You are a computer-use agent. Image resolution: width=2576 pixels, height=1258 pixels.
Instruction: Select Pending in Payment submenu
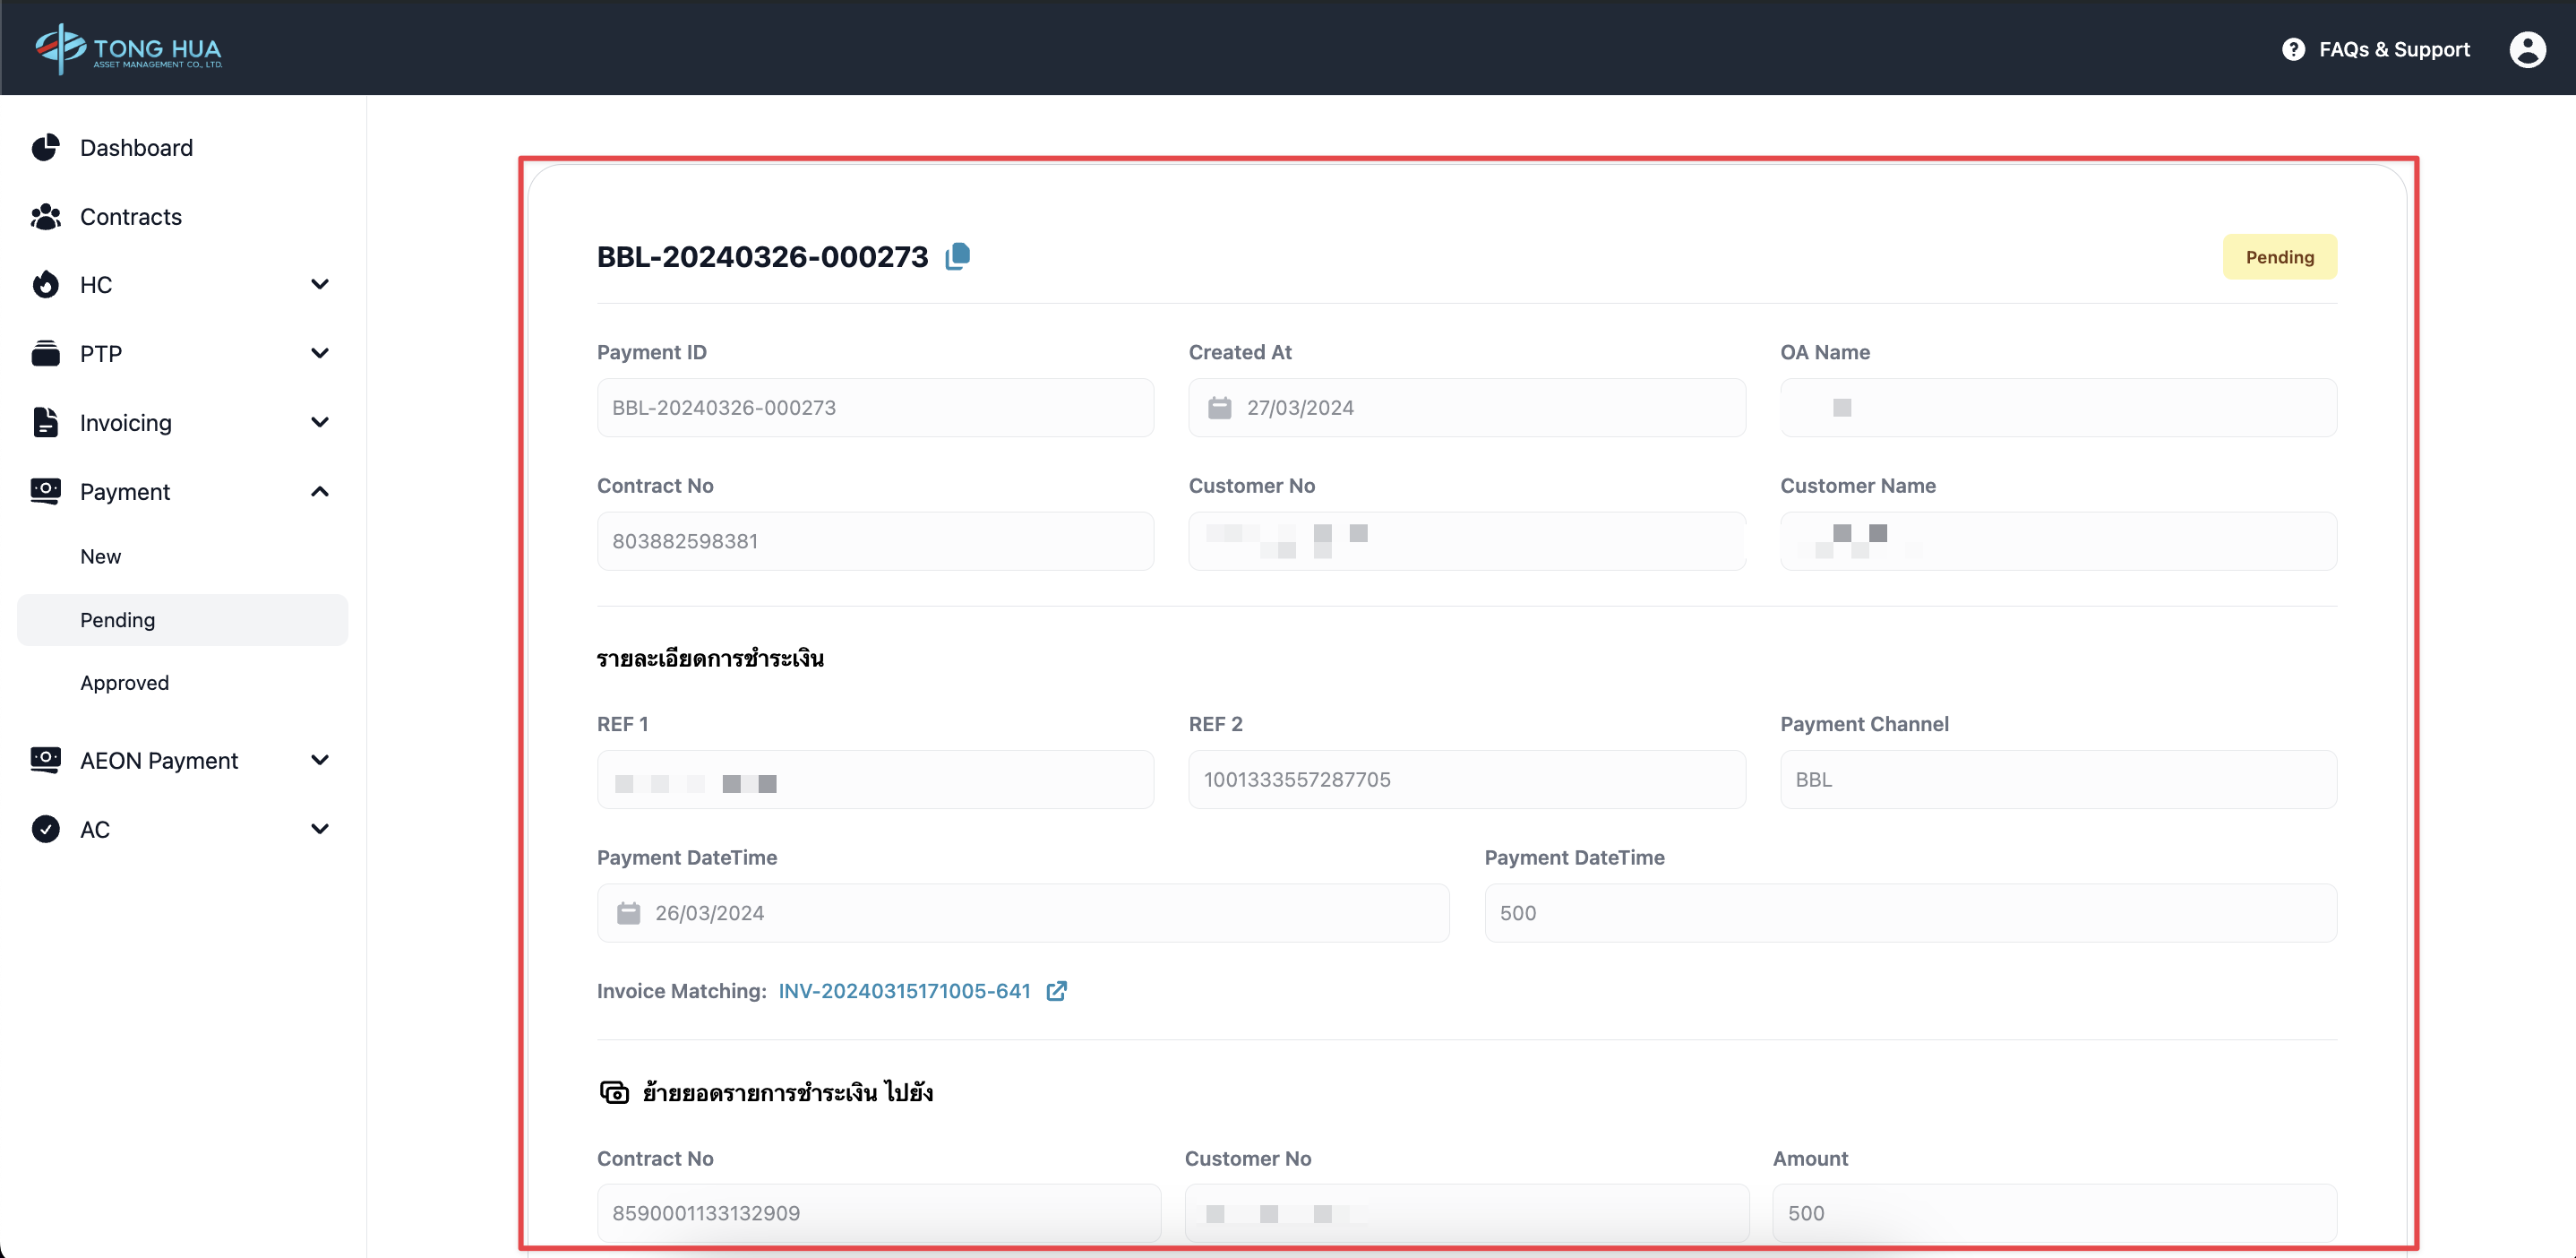(117, 620)
